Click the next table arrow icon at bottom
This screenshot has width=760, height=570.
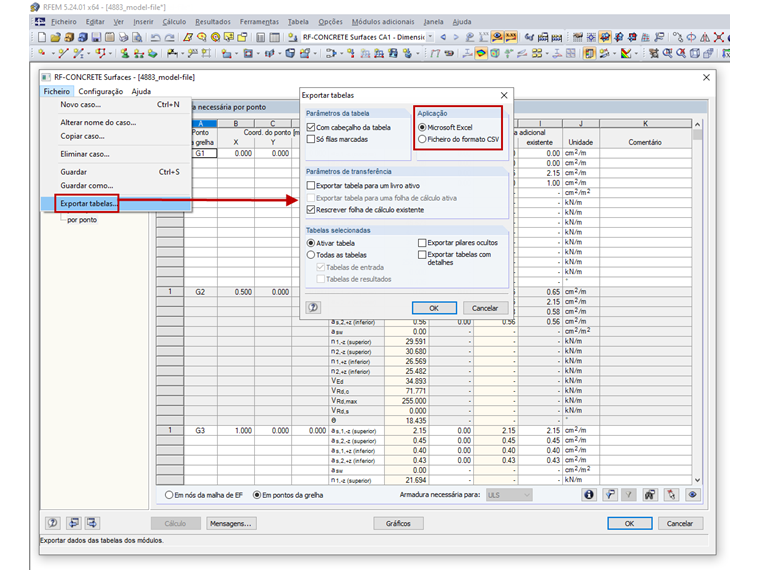[x=92, y=523]
